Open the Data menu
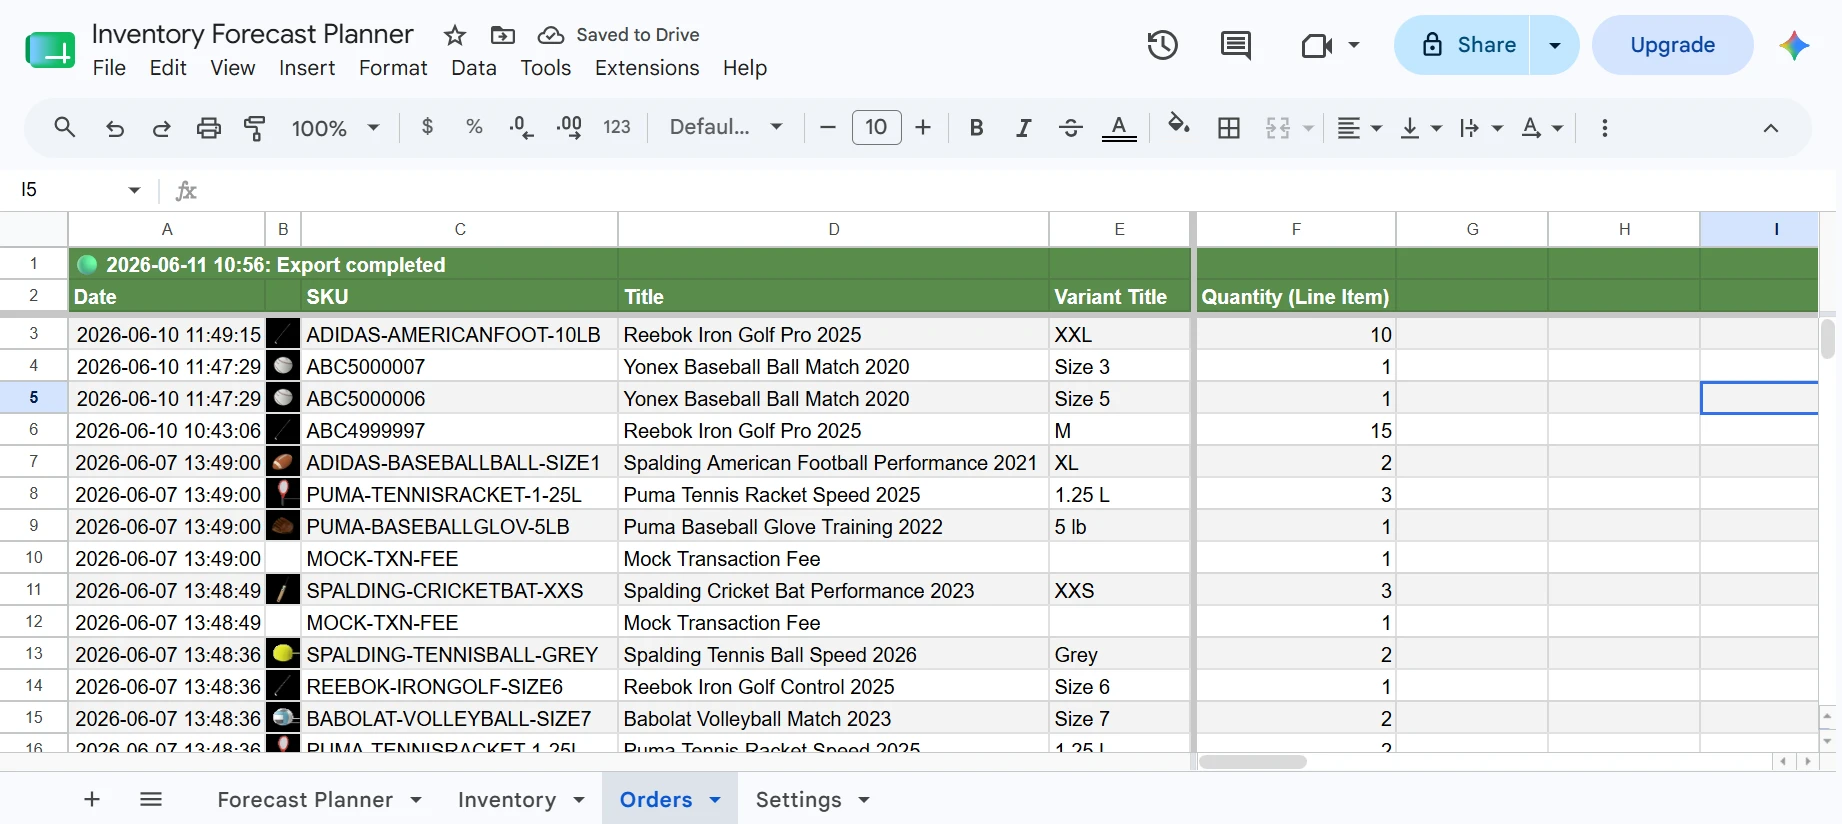This screenshot has height=824, width=1842. tap(474, 68)
